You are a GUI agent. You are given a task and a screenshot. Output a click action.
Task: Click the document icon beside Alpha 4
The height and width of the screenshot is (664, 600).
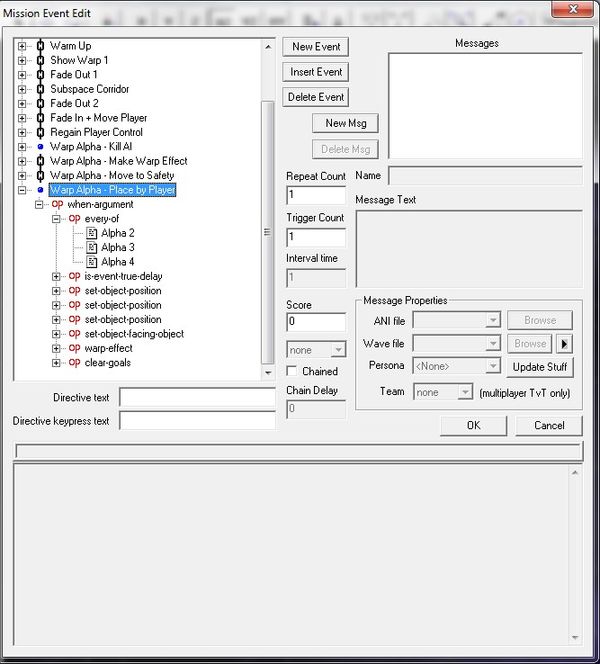click(x=91, y=262)
